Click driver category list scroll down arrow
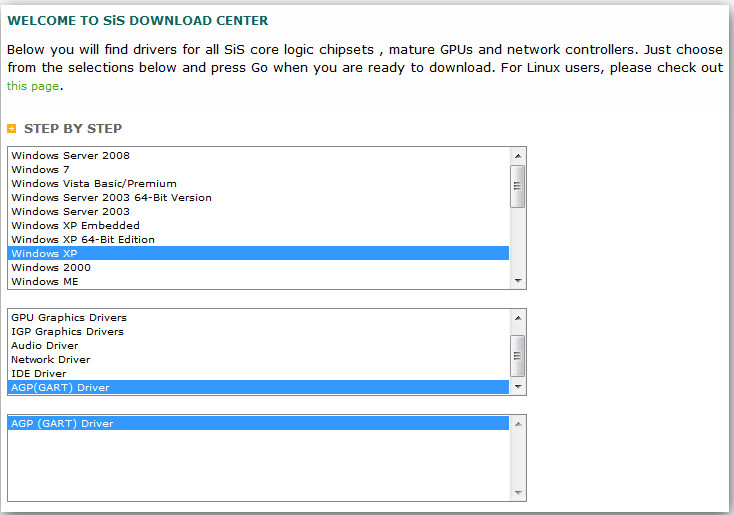The width and height of the screenshot is (734, 515). (518, 387)
